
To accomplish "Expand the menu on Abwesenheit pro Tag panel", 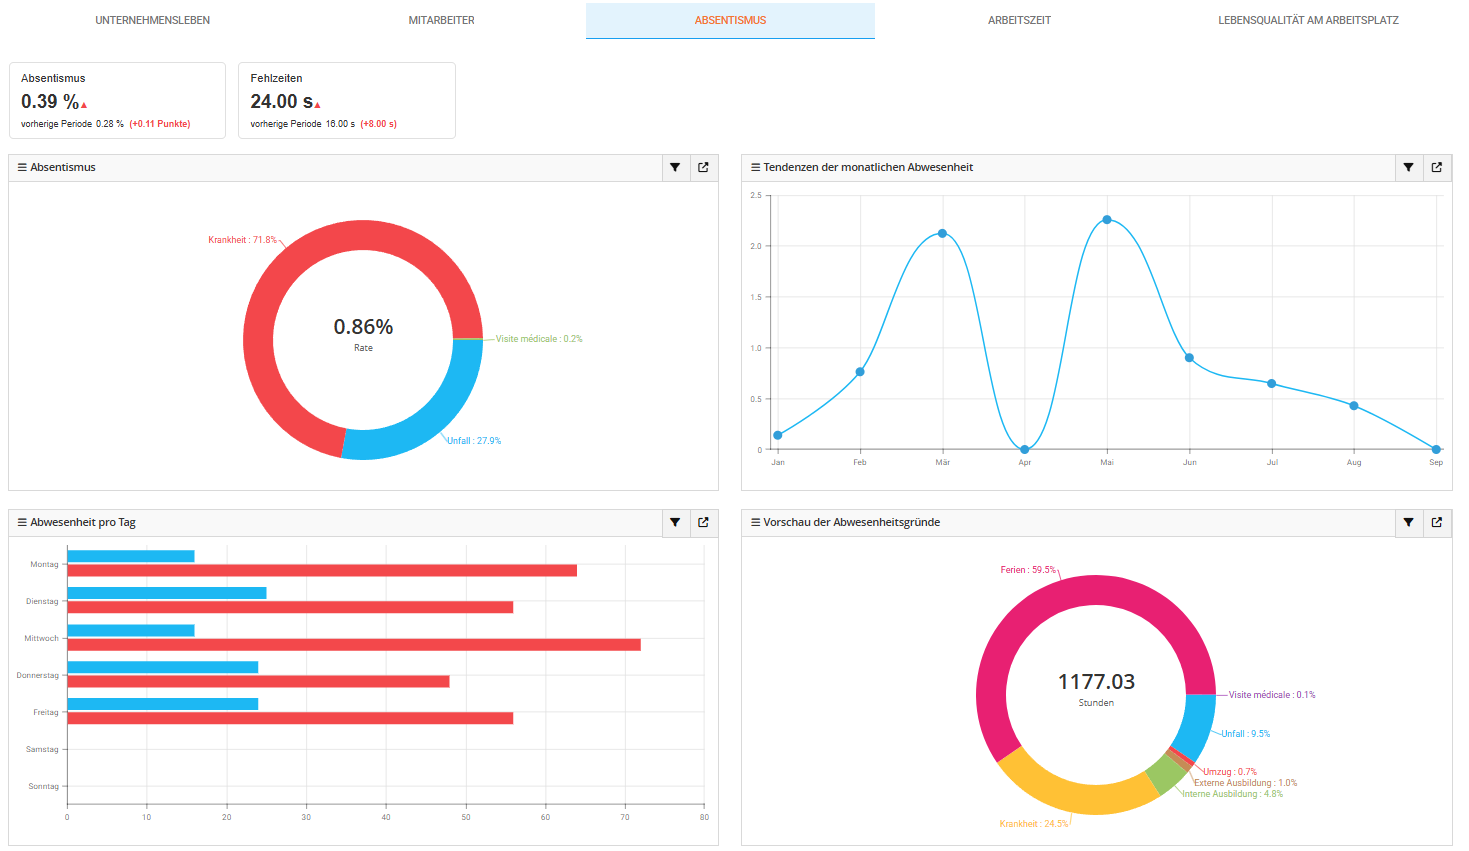I will (21, 522).
